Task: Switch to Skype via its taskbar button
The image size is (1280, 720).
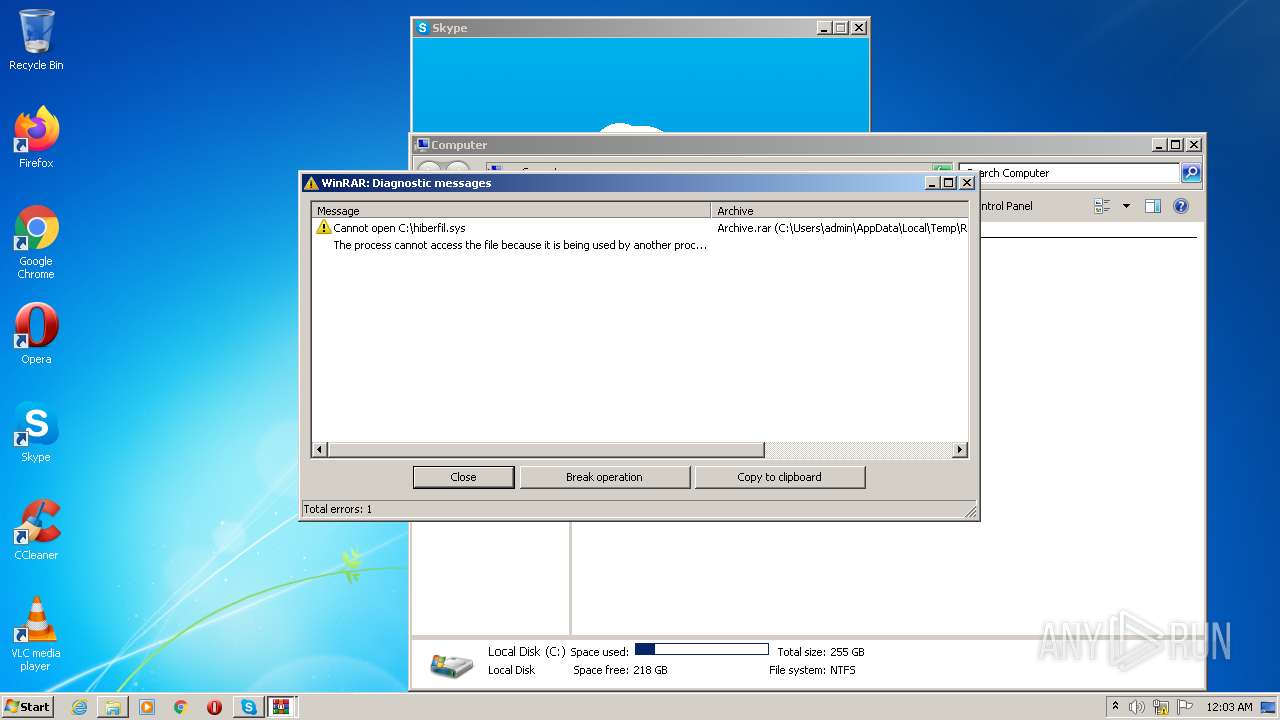Action: [x=248, y=707]
